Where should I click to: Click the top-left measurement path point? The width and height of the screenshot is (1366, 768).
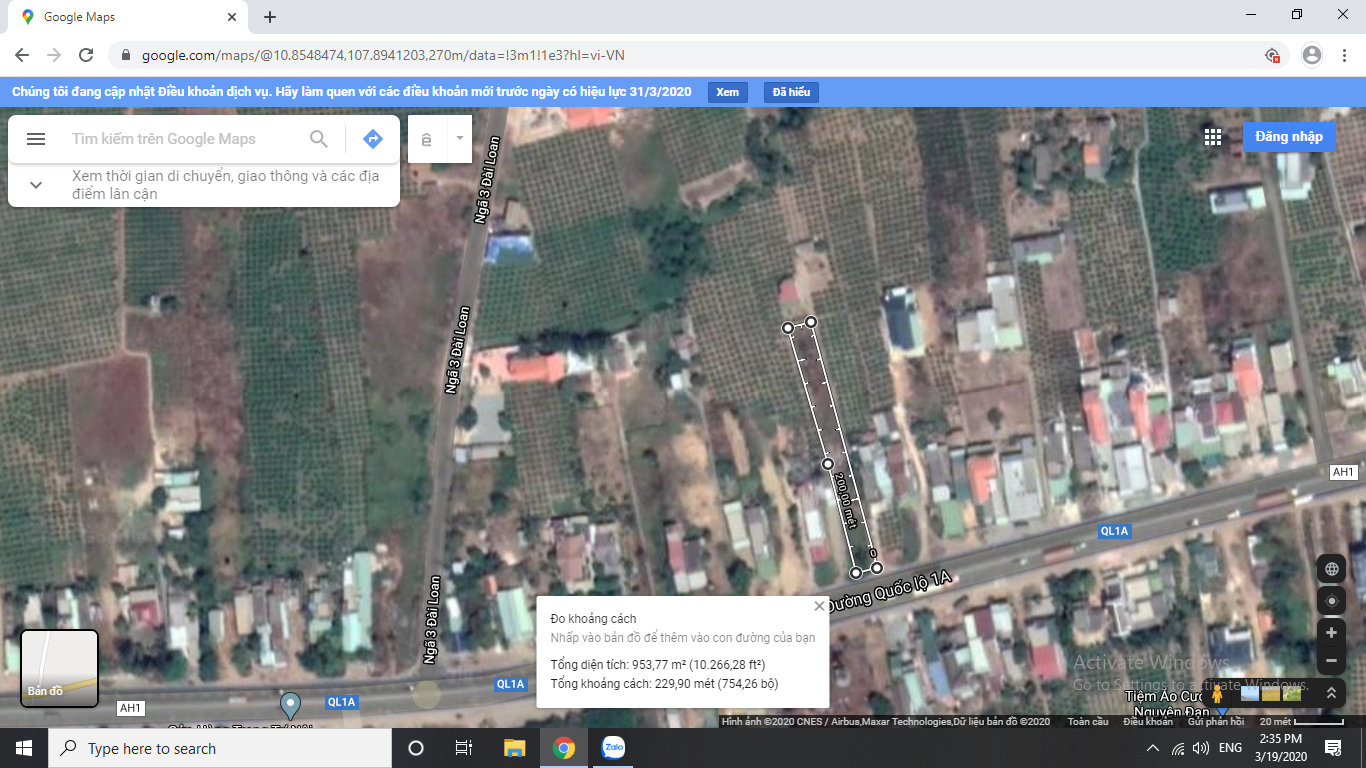click(x=788, y=328)
